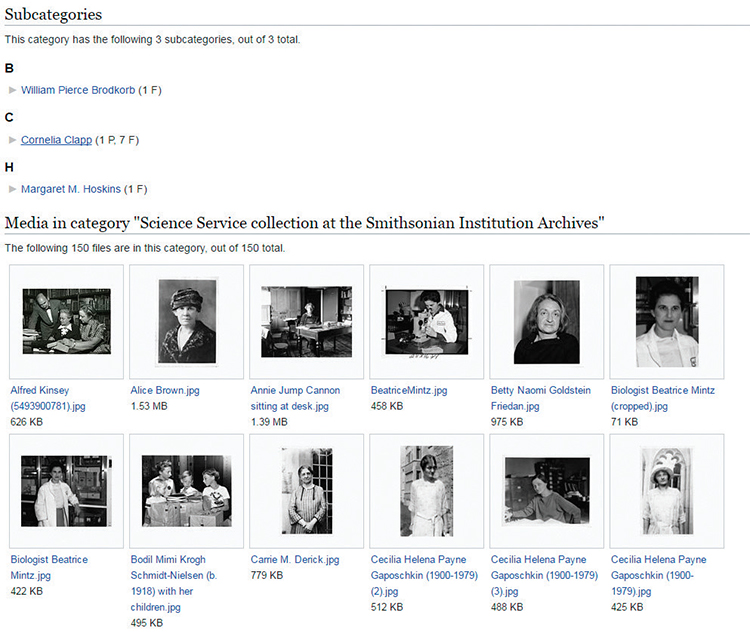Select the text '3 subcategories, out of 3 total'
Viewport: 750px width, 634px height.
[227, 40]
